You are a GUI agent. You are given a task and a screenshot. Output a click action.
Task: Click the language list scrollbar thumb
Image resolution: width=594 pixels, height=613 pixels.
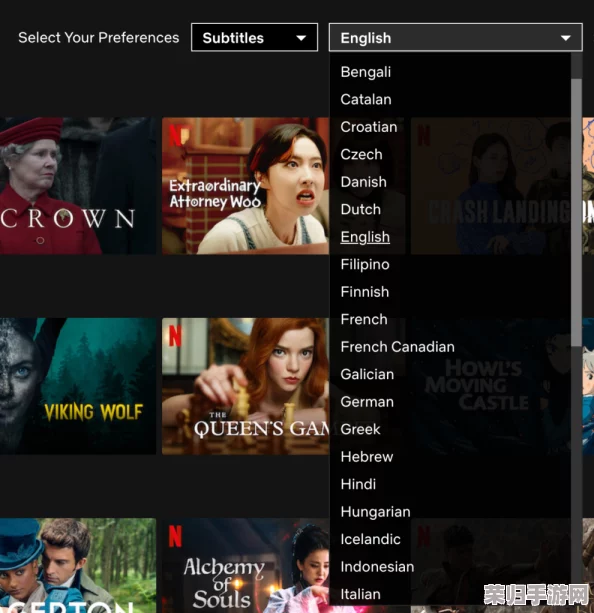click(576, 212)
